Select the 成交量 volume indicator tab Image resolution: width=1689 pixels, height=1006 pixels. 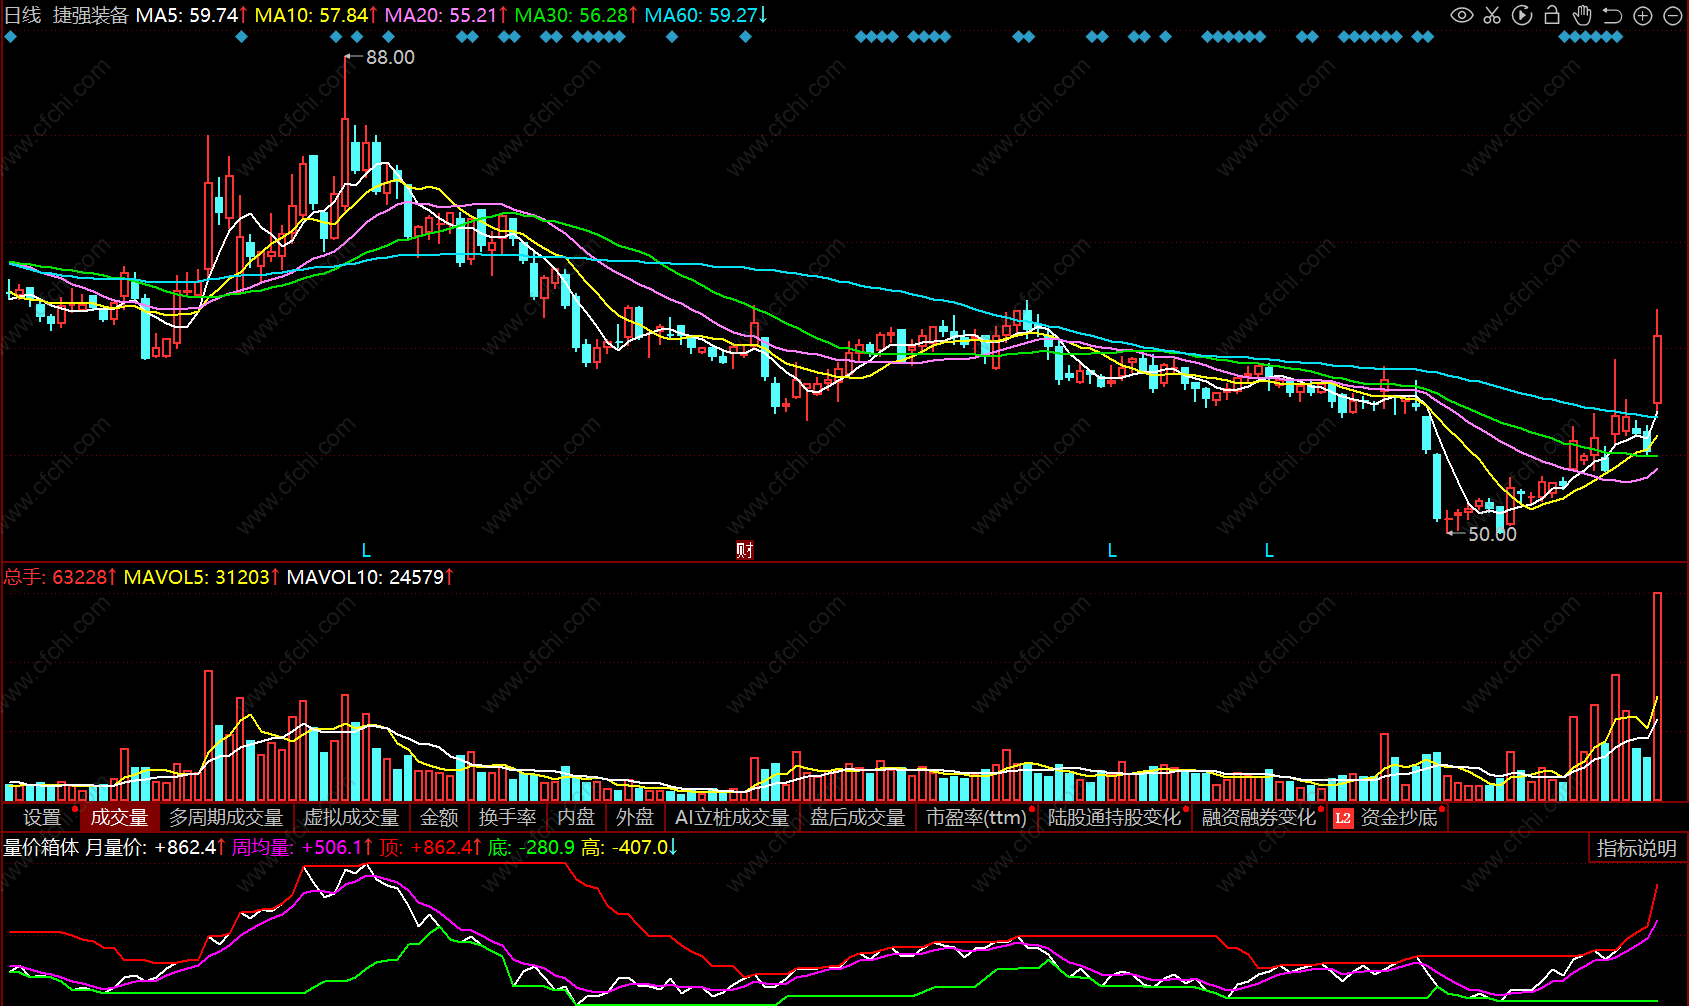(119, 818)
